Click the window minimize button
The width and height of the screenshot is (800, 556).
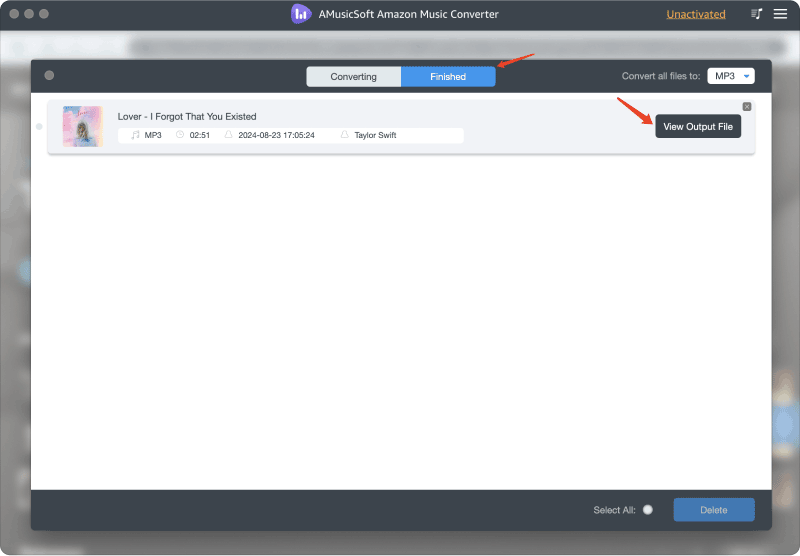(x=29, y=14)
